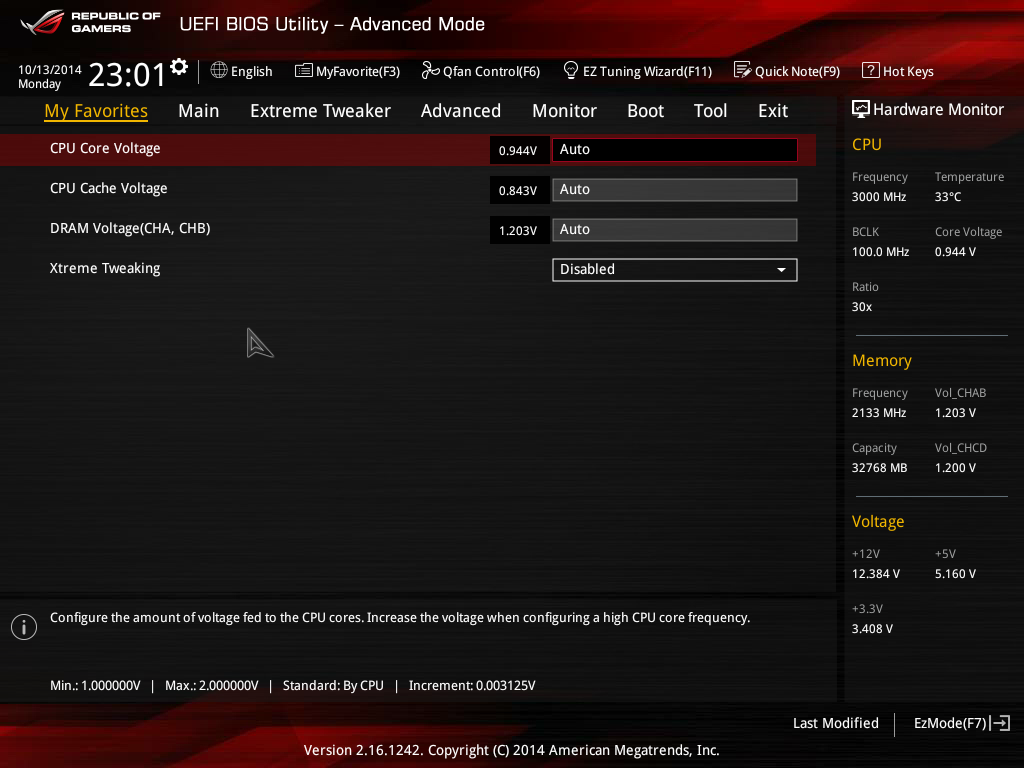Screen dimensions: 1024x768
Task: Open the Xtreme Tweaking dropdown
Action: (x=675, y=270)
